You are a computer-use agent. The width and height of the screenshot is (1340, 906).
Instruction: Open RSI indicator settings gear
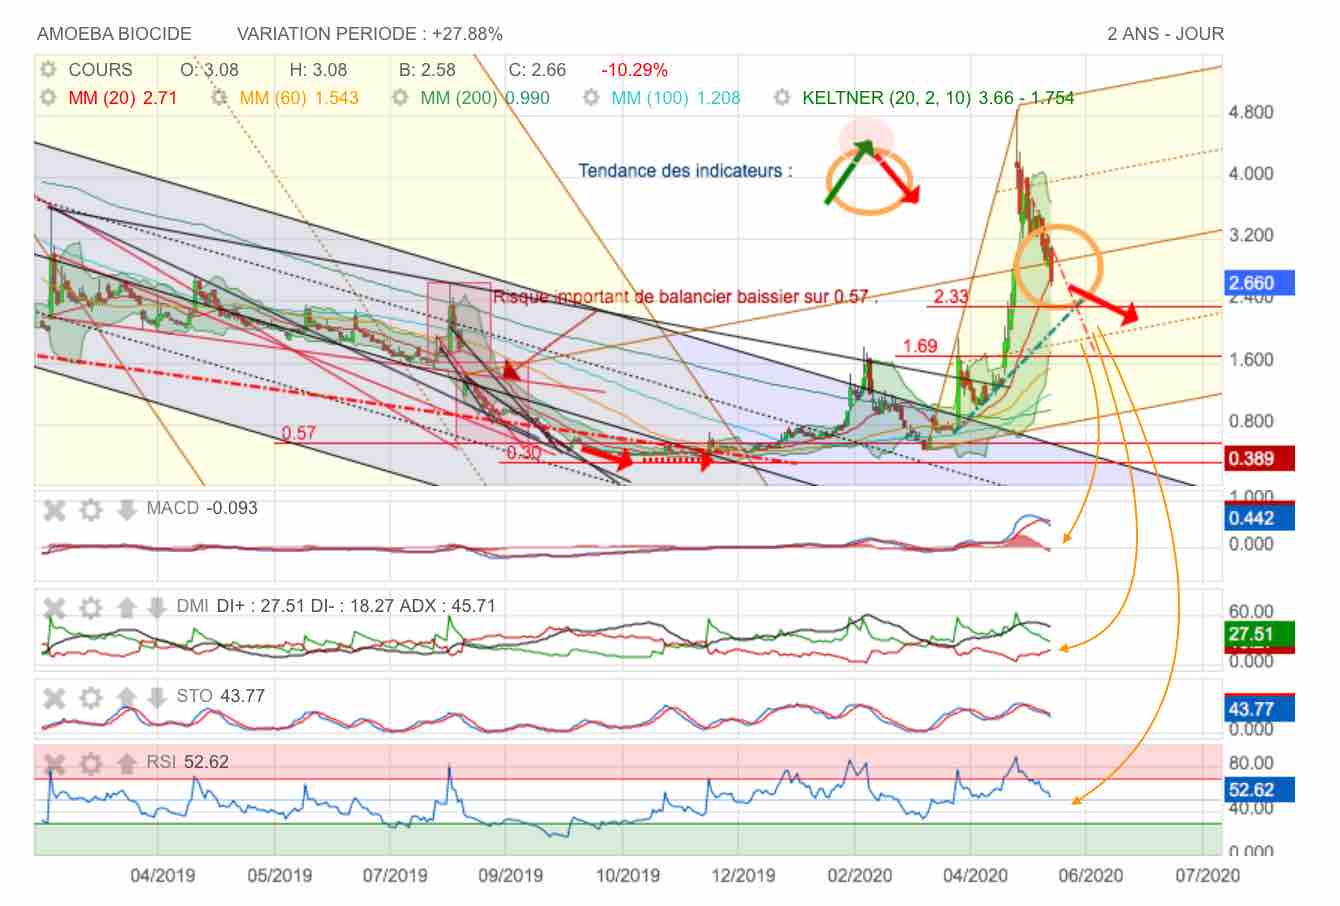91,764
